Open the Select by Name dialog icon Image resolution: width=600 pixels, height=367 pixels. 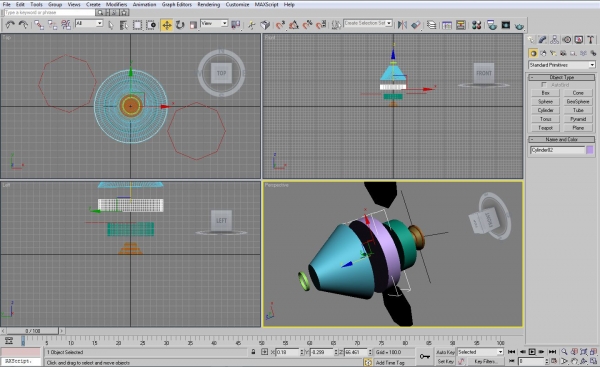click(x=124, y=25)
